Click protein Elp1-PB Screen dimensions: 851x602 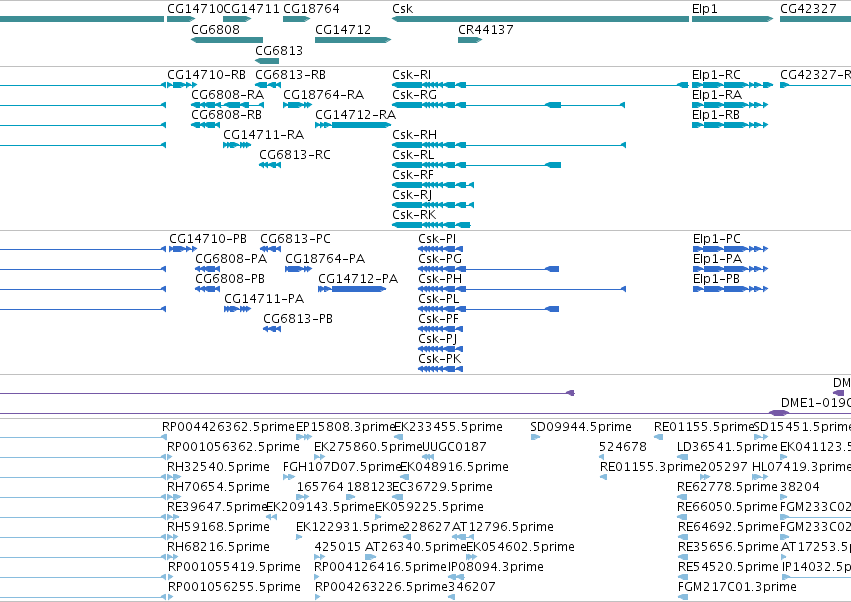coord(716,279)
